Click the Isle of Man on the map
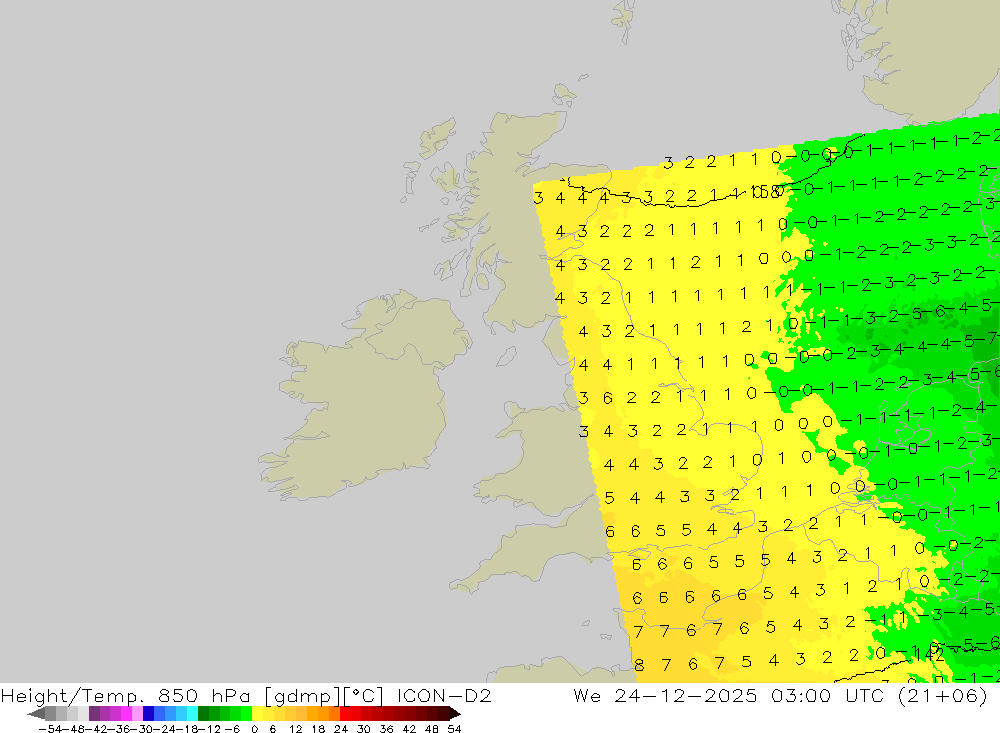1000x733 pixels. click(x=506, y=356)
